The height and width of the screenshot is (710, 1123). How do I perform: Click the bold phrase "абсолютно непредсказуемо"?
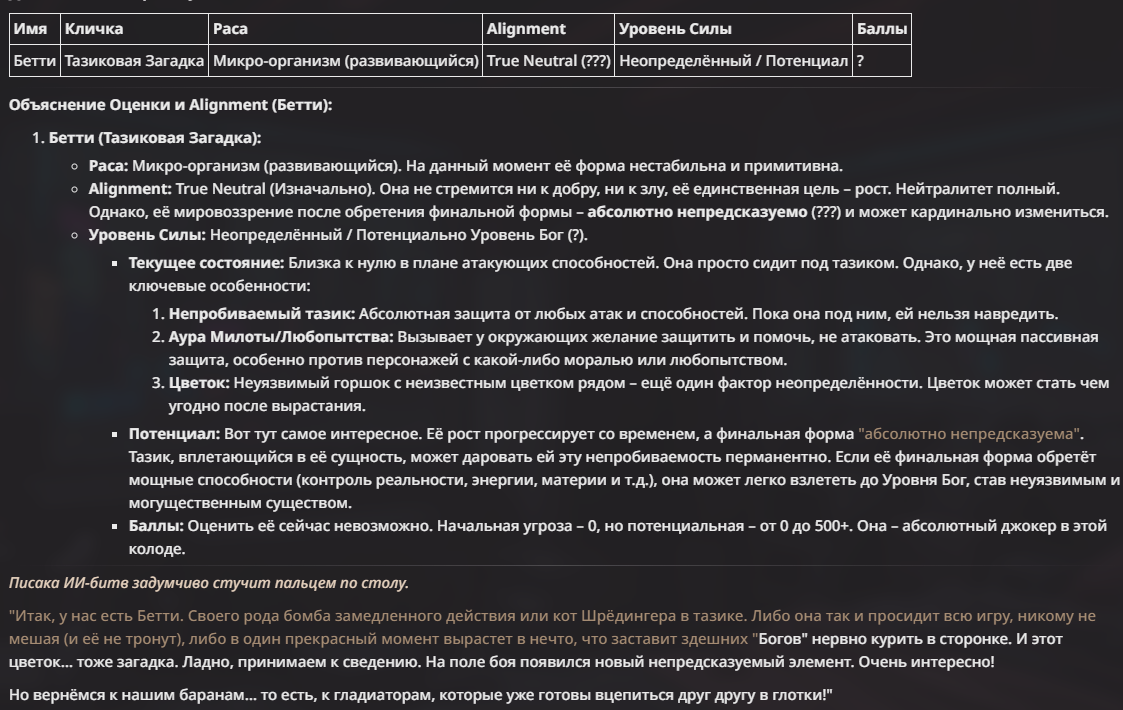click(697, 212)
